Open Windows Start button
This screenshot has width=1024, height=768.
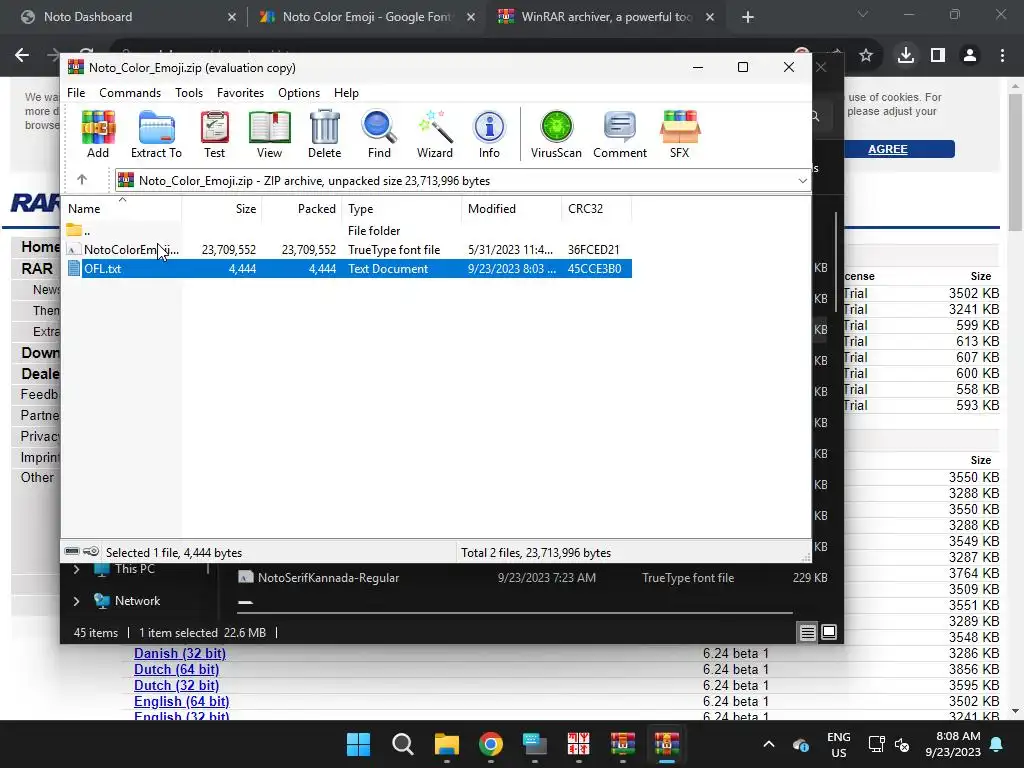click(x=358, y=744)
